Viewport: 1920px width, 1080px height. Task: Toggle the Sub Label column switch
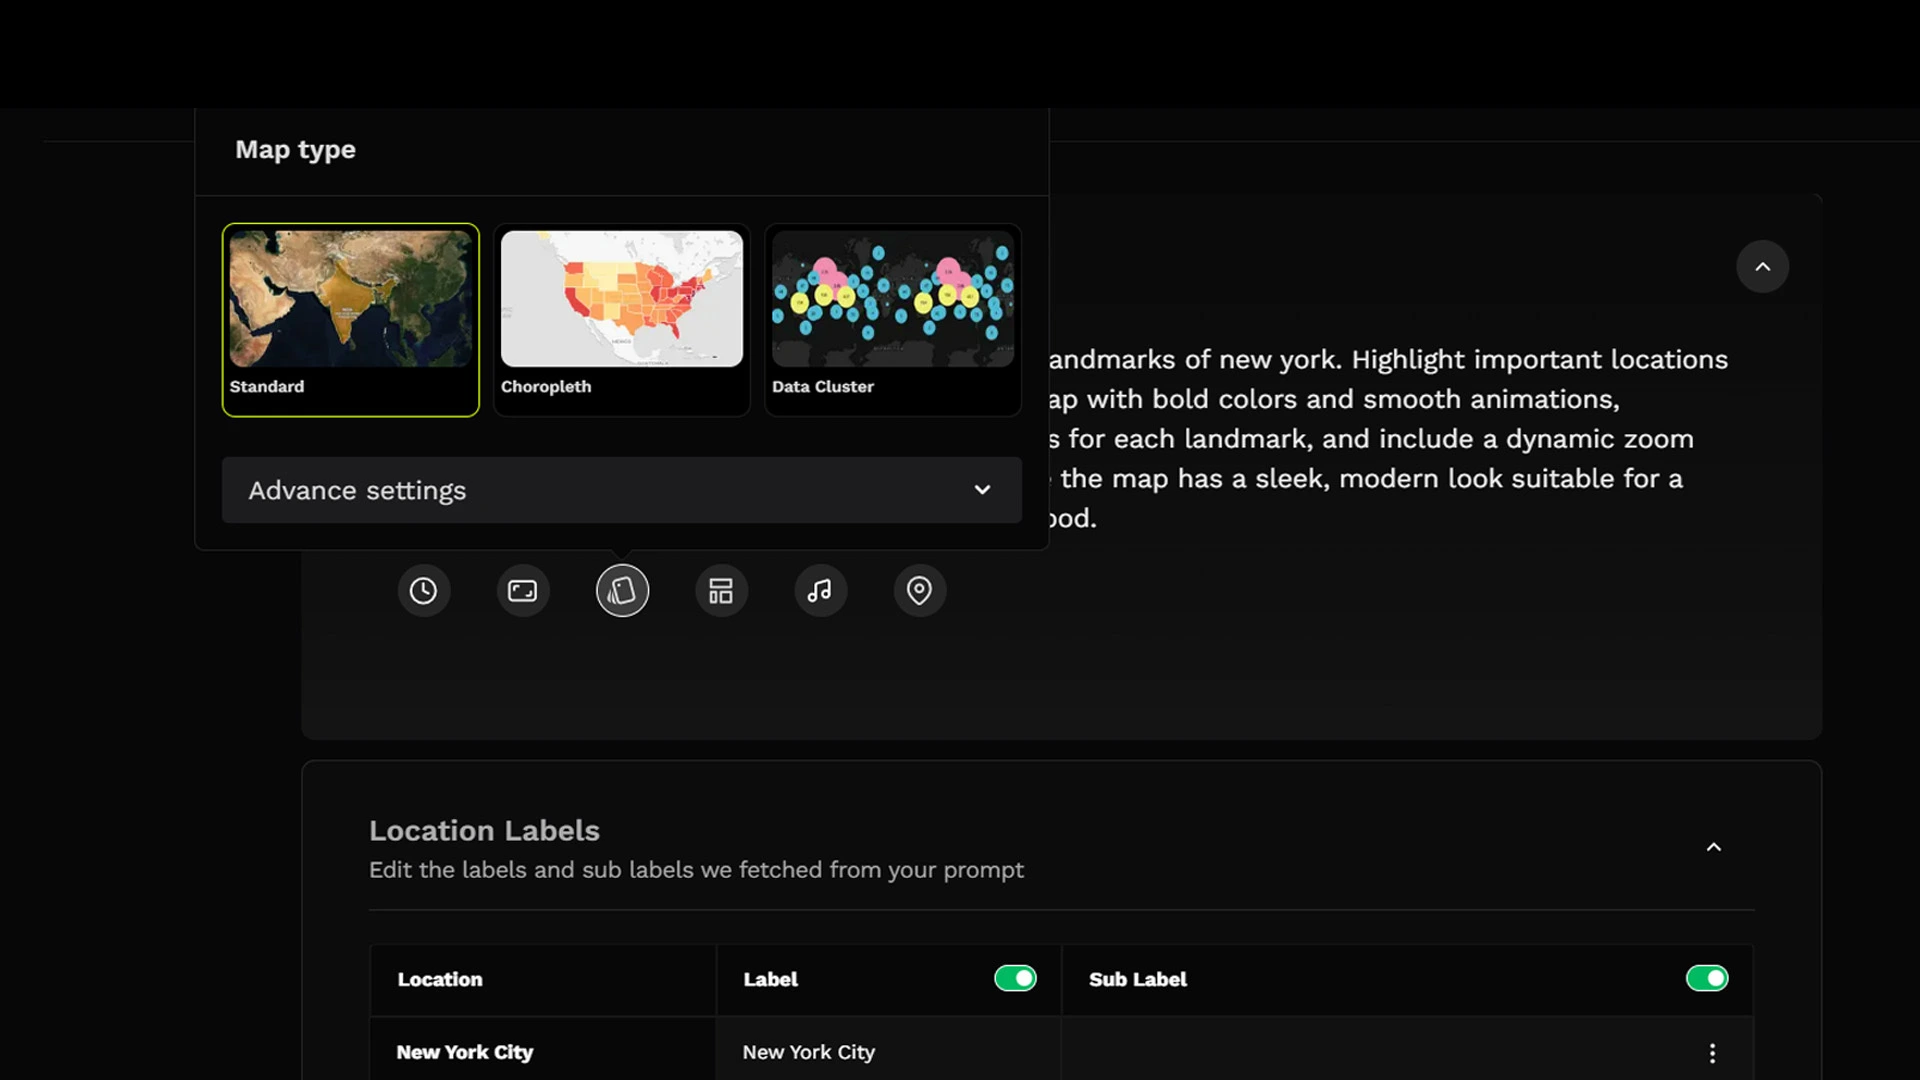pyautogui.click(x=1706, y=978)
